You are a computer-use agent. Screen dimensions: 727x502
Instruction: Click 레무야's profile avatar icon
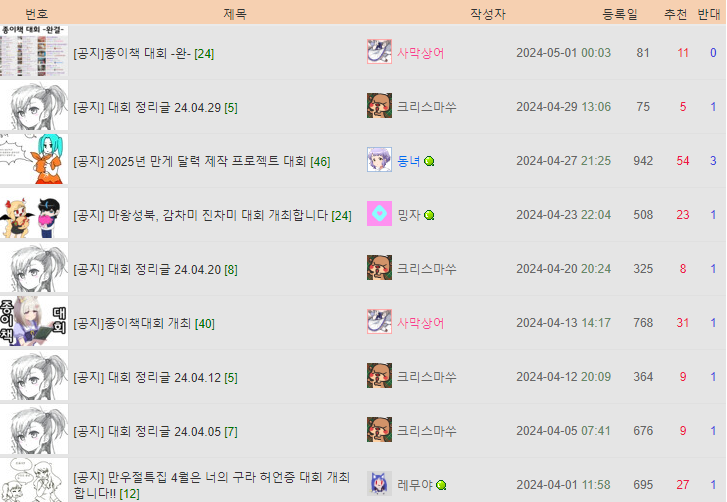pyautogui.click(x=379, y=483)
